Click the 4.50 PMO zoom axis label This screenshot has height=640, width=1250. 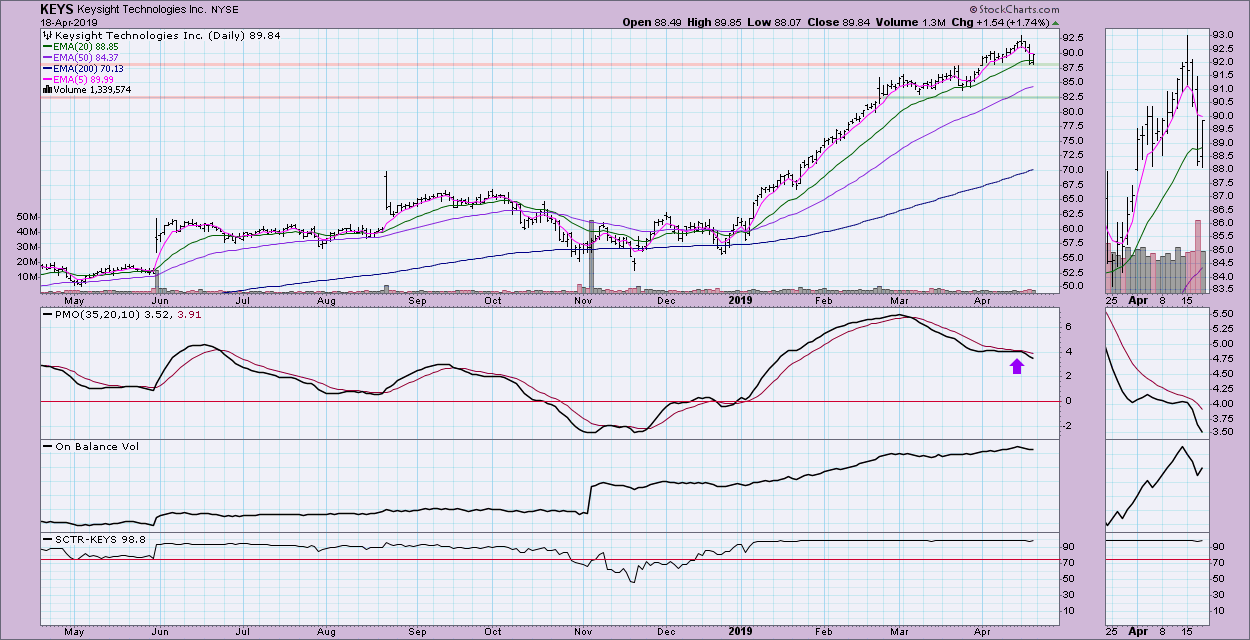(1223, 374)
